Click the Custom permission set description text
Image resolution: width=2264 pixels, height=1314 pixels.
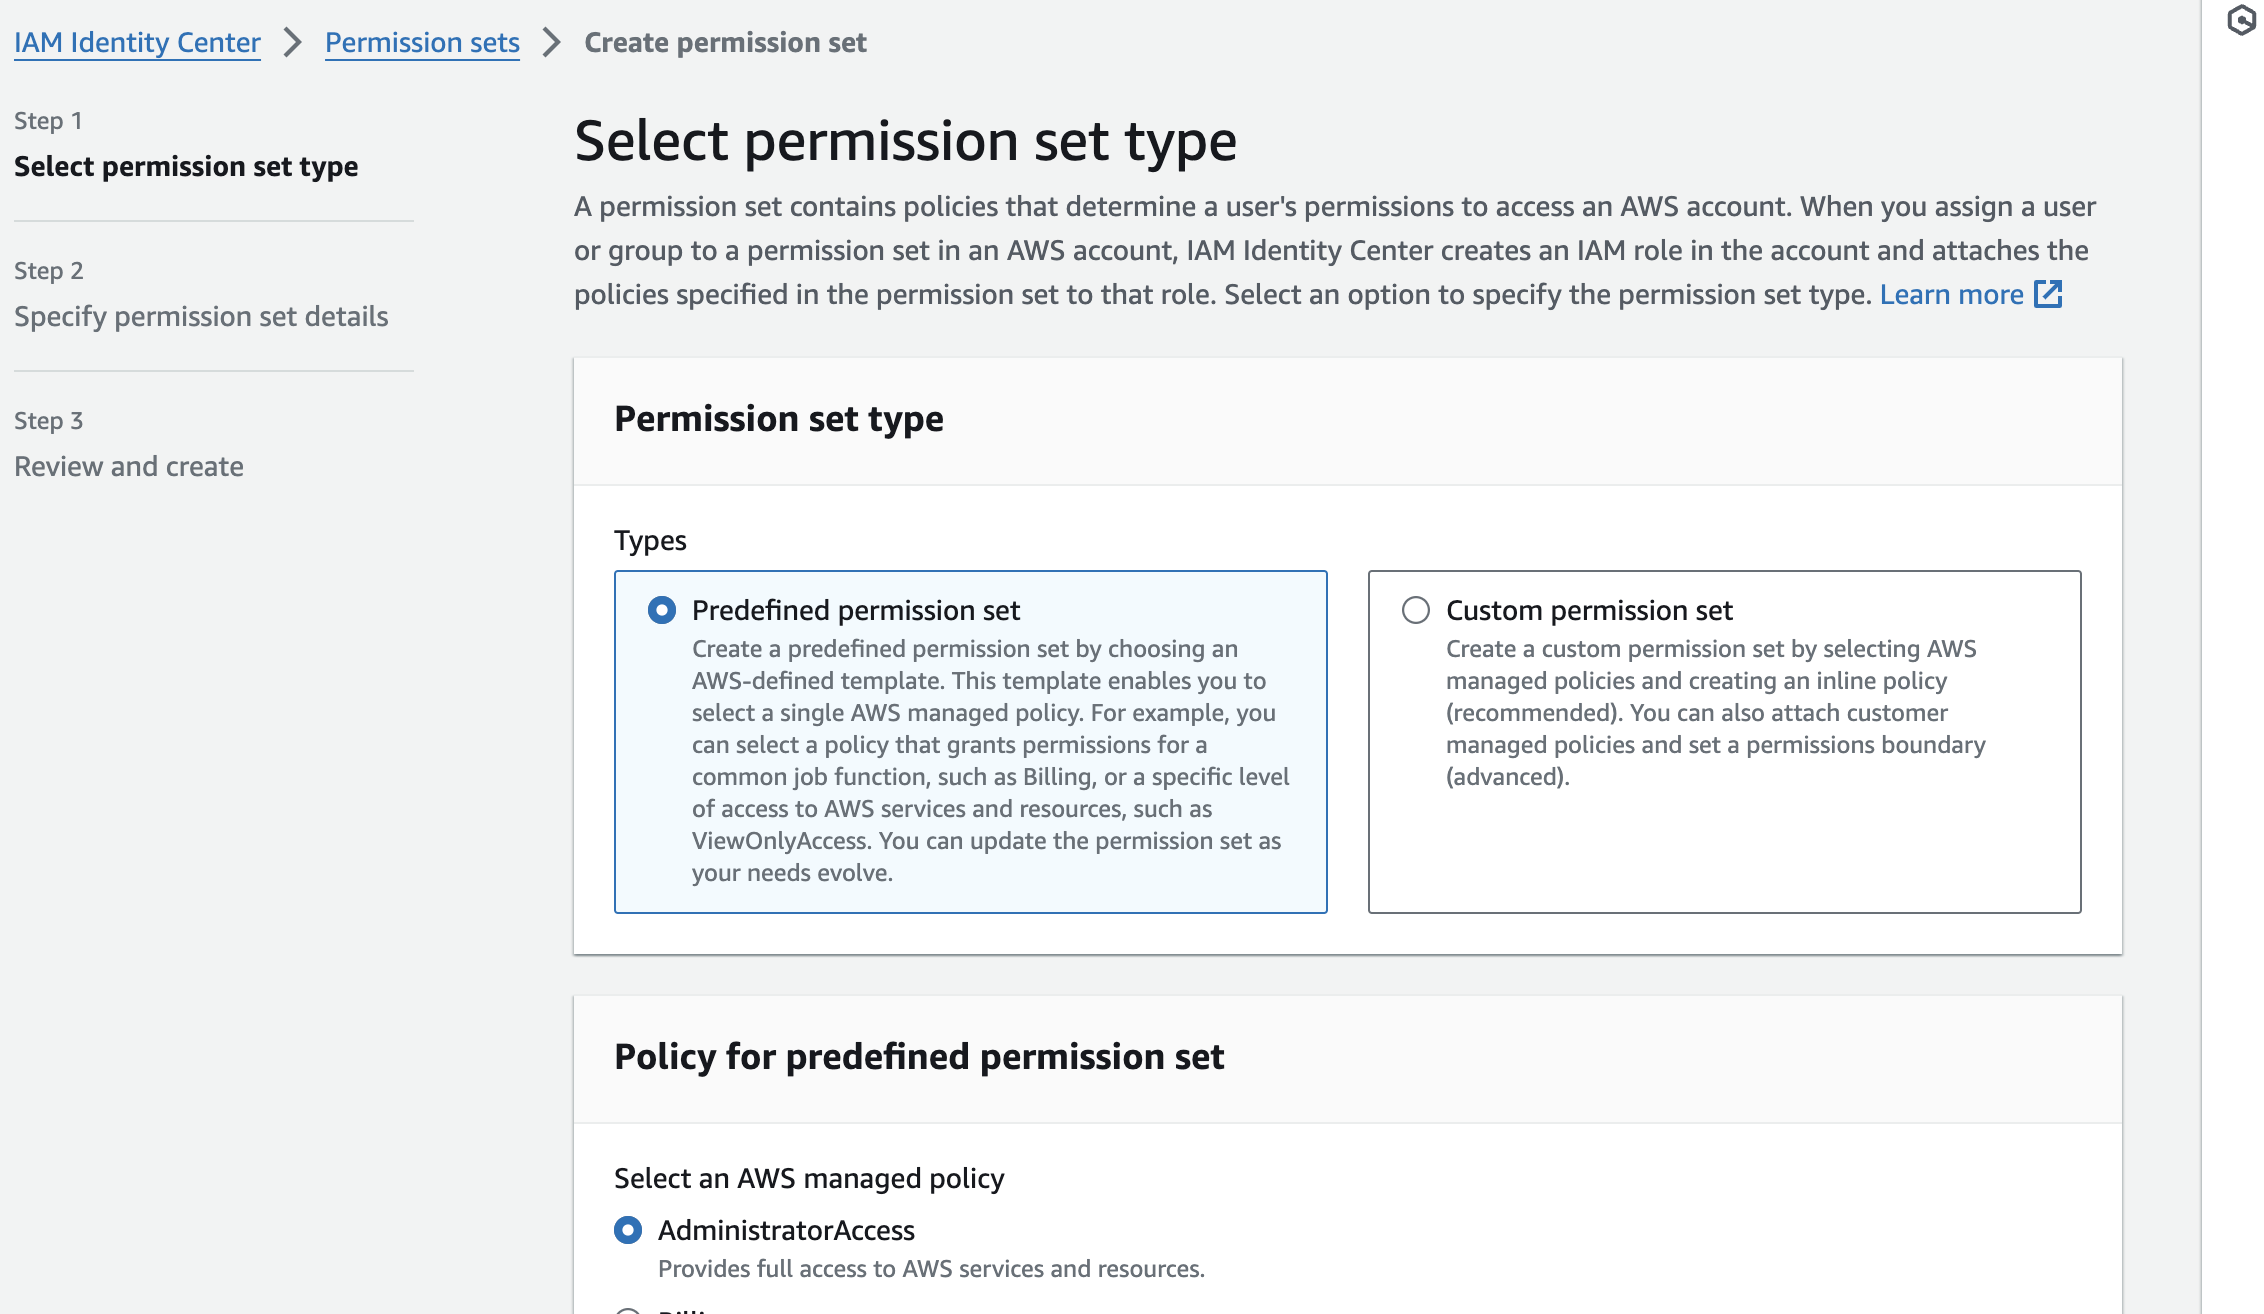point(1715,712)
